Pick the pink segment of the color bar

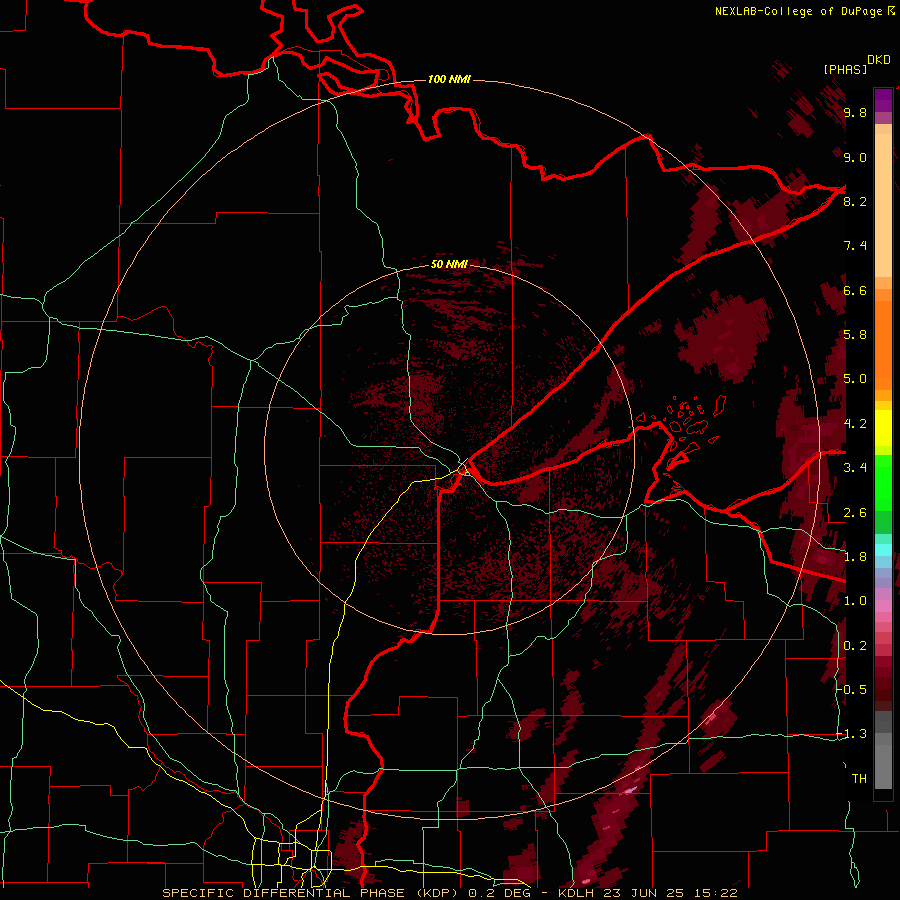click(x=883, y=606)
